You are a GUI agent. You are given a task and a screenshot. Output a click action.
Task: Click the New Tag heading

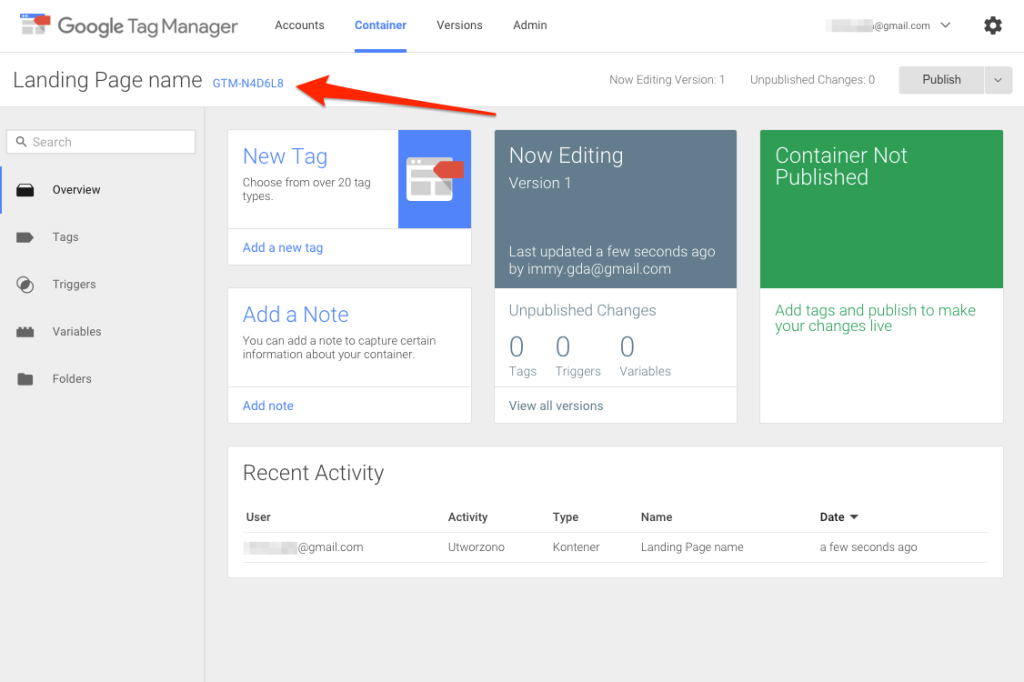(285, 156)
